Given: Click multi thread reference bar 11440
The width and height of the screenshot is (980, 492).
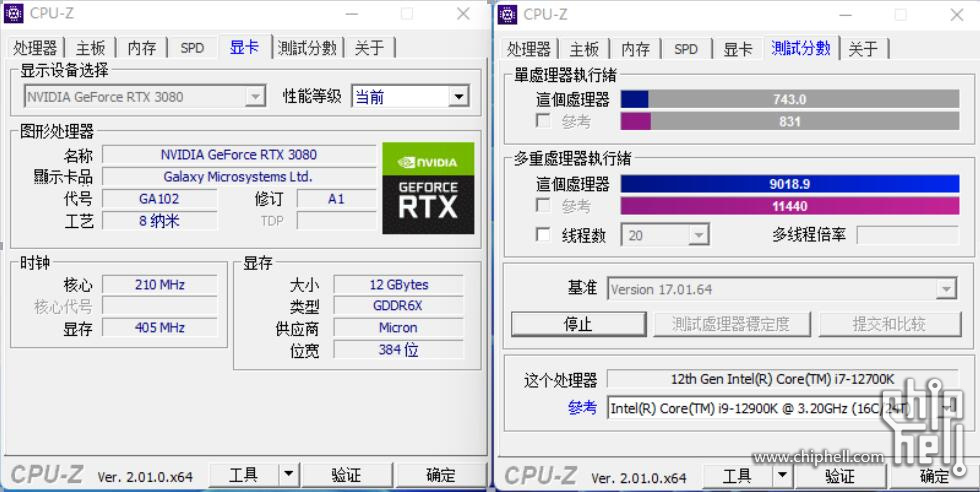Looking at the screenshot, I should [790, 206].
